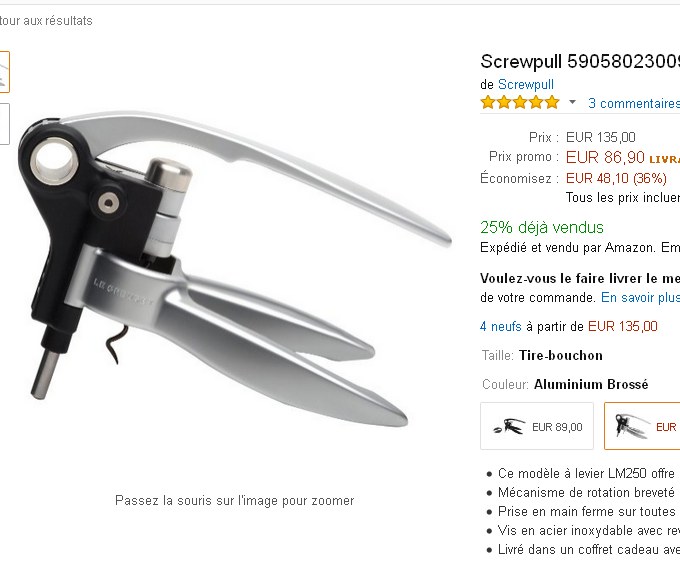Choose the EUR 89,00 color variant swatch
This screenshot has width=680, height=562.
tap(537, 426)
